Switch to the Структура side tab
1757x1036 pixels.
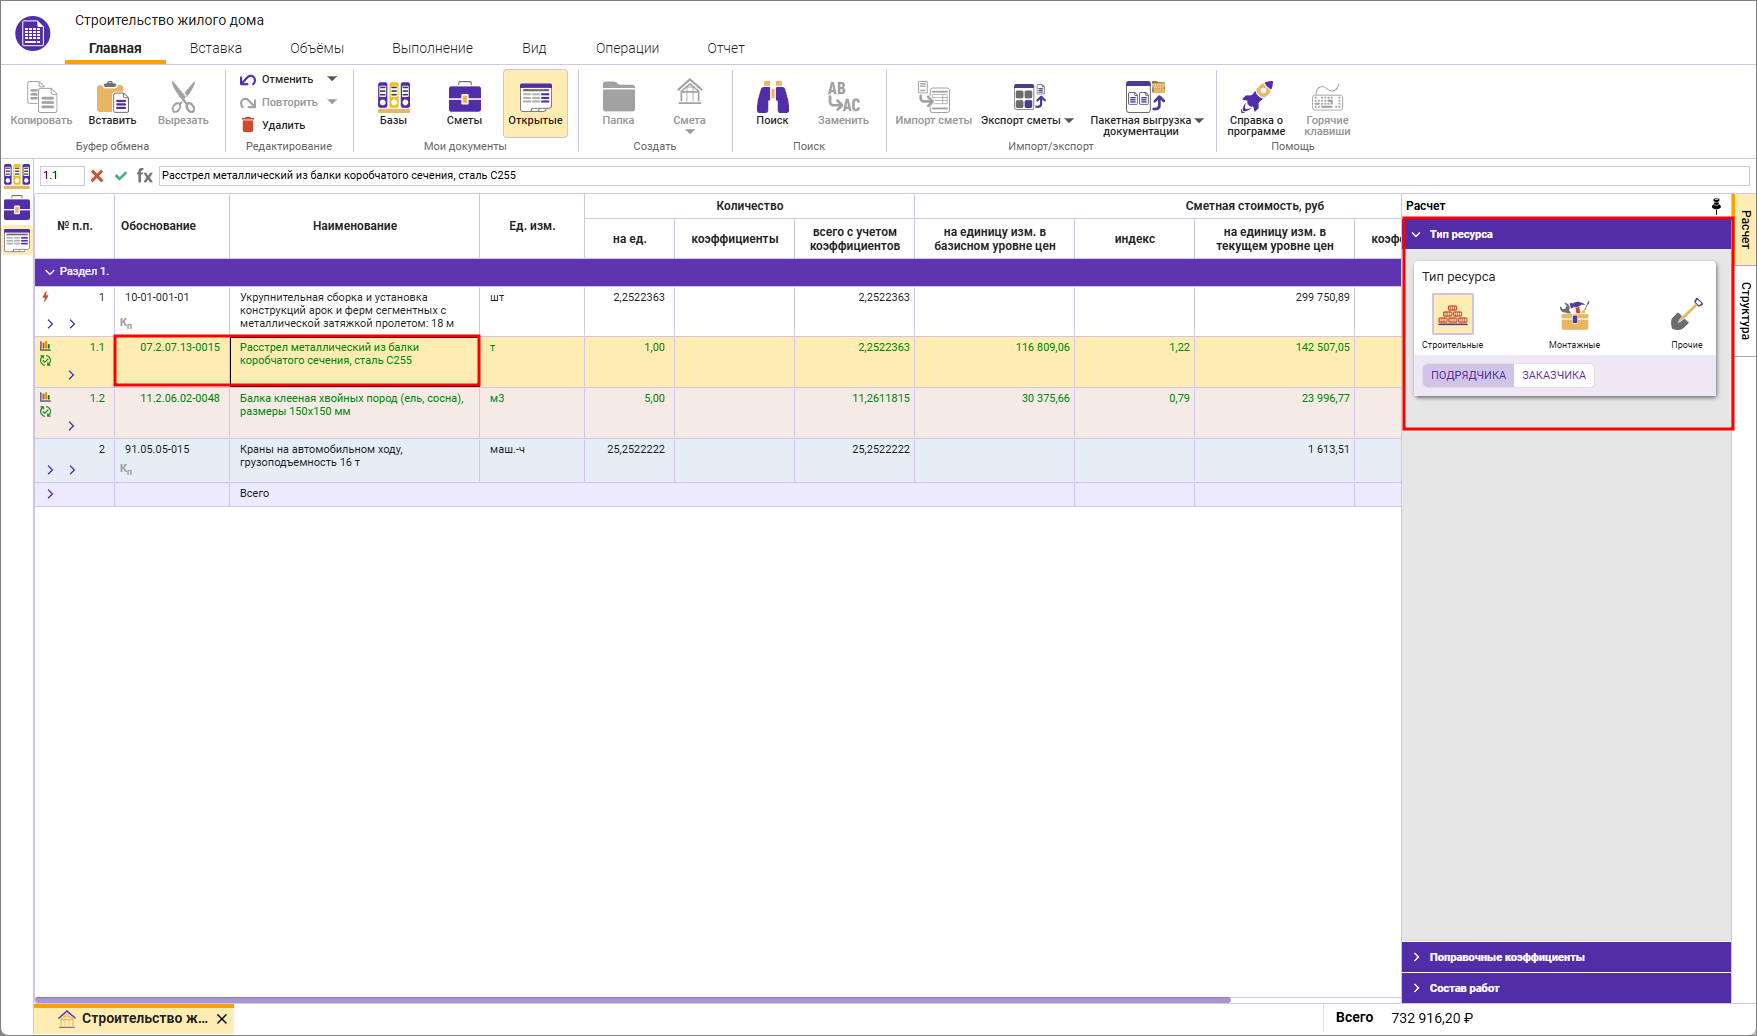[1745, 311]
